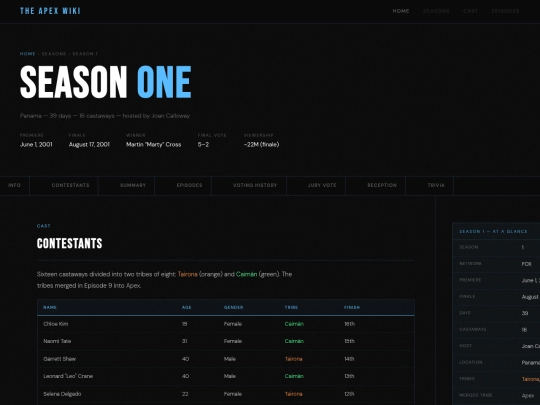Open the Caimán tribe link in paragraph

coord(247,274)
